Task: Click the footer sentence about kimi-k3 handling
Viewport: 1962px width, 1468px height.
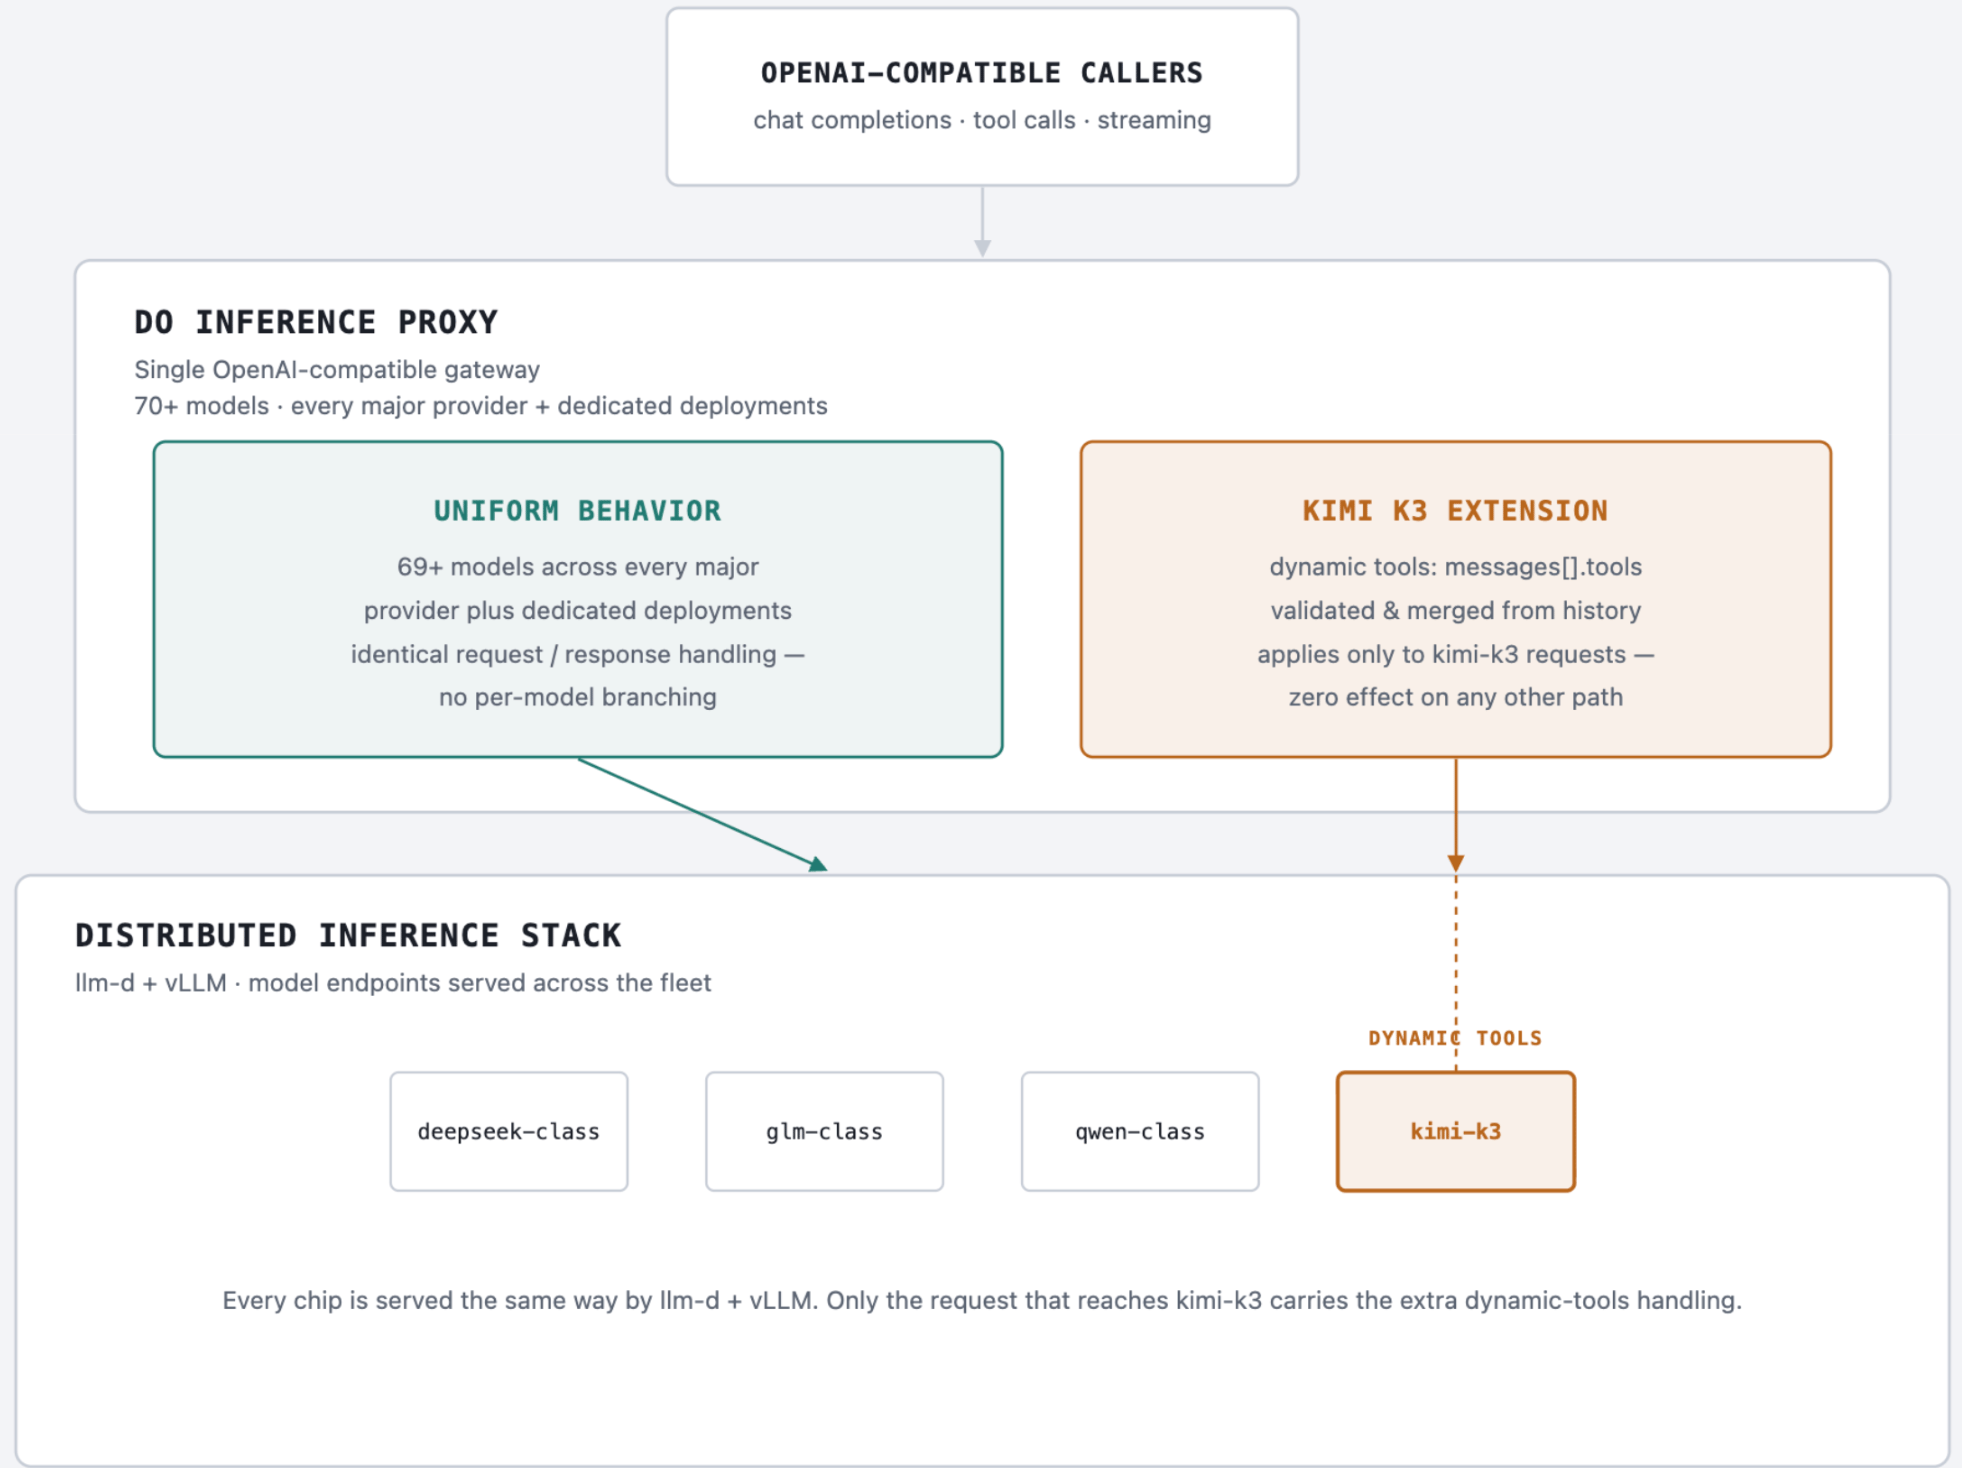Action: [x=982, y=1300]
